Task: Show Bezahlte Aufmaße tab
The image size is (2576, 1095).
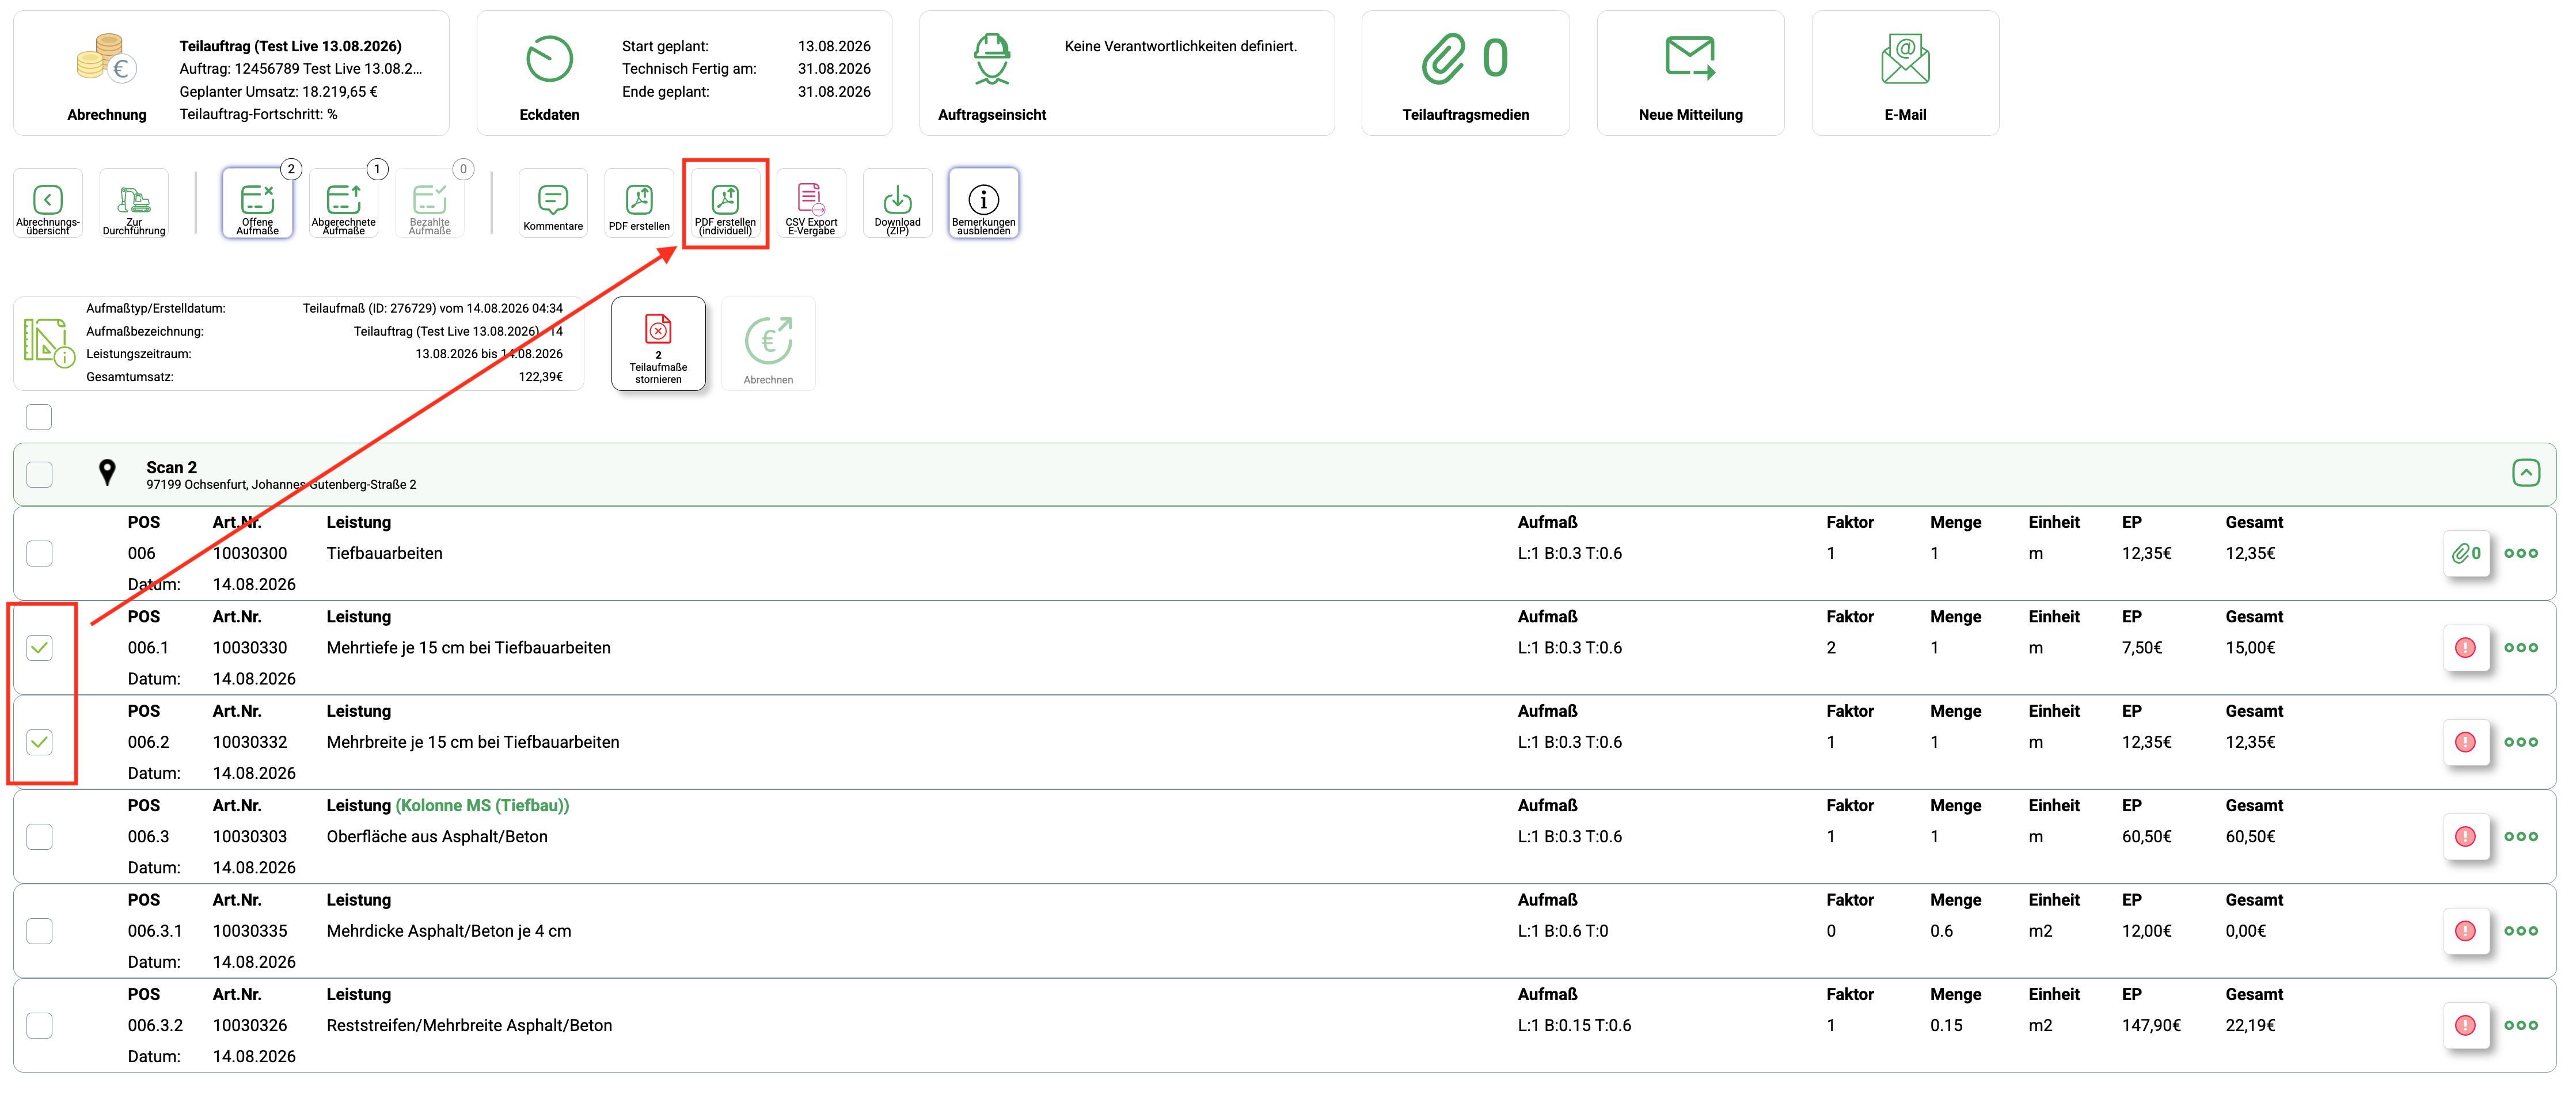Action: [430, 204]
